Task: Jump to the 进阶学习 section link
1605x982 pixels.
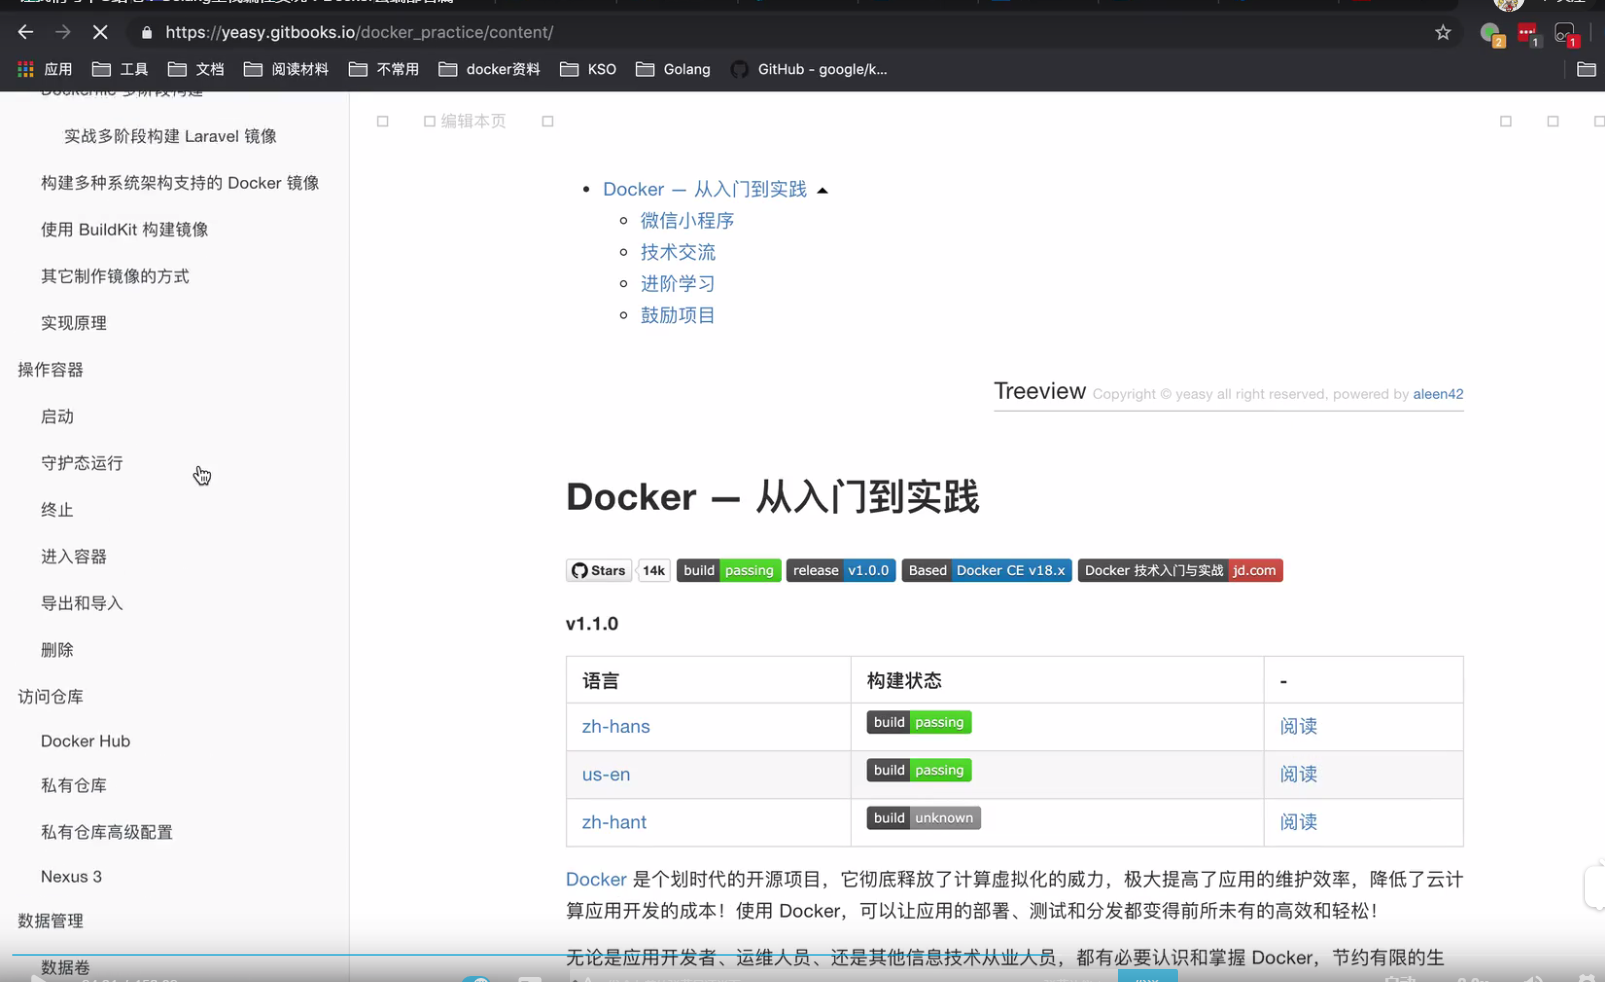Action: click(x=678, y=283)
